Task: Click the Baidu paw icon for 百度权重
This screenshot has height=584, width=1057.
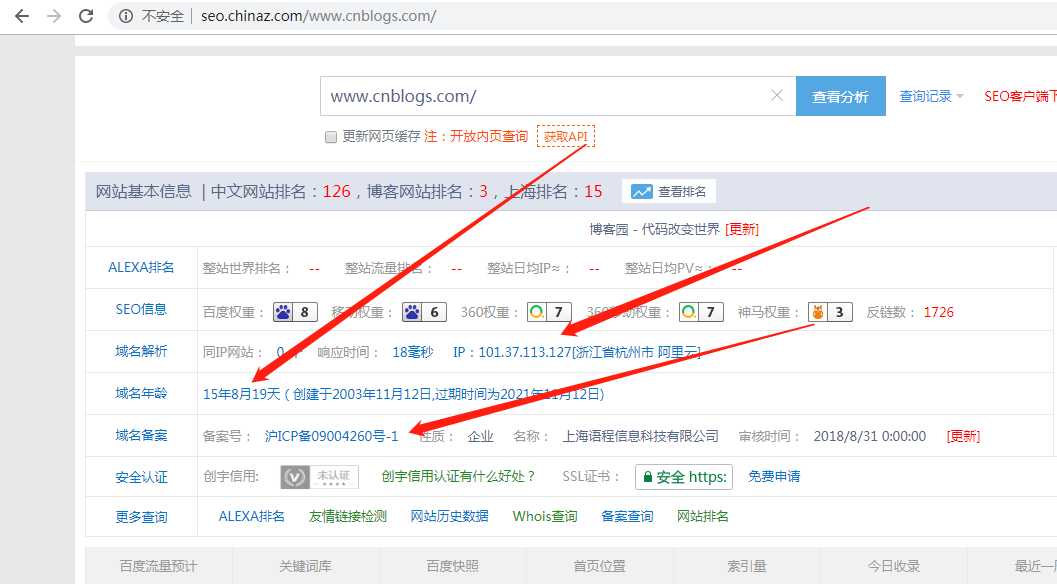Action: point(283,312)
